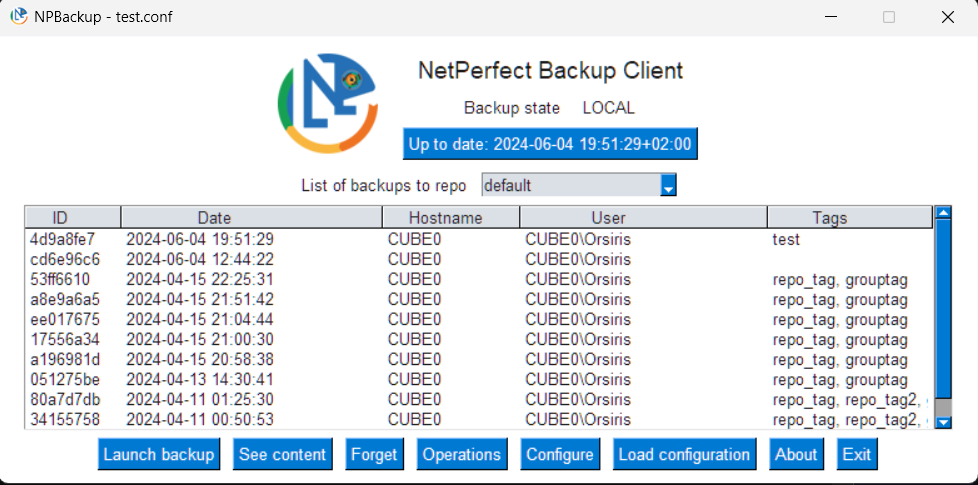The image size is (978, 485).
Task: Select backup row with ID 53ff6610
Action: (x=400, y=279)
